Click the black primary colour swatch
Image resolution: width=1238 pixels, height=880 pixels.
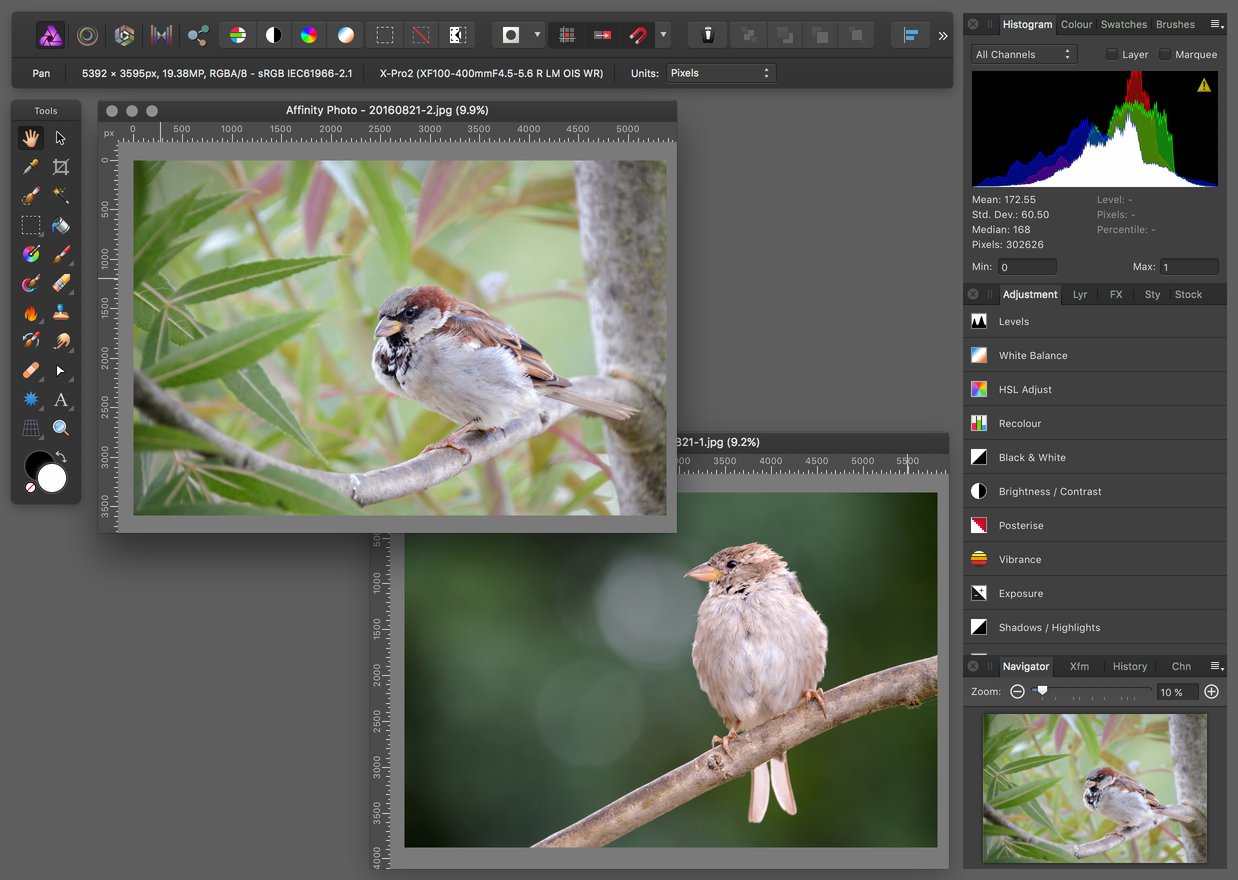(36, 463)
